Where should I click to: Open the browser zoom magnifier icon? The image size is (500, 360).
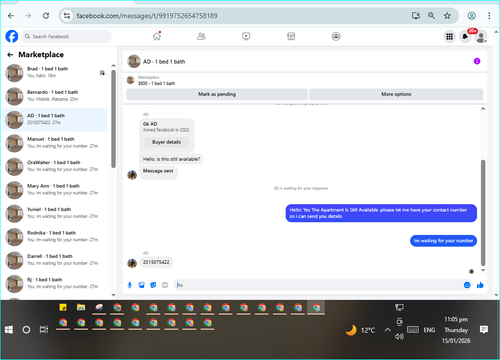click(x=431, y=16)
